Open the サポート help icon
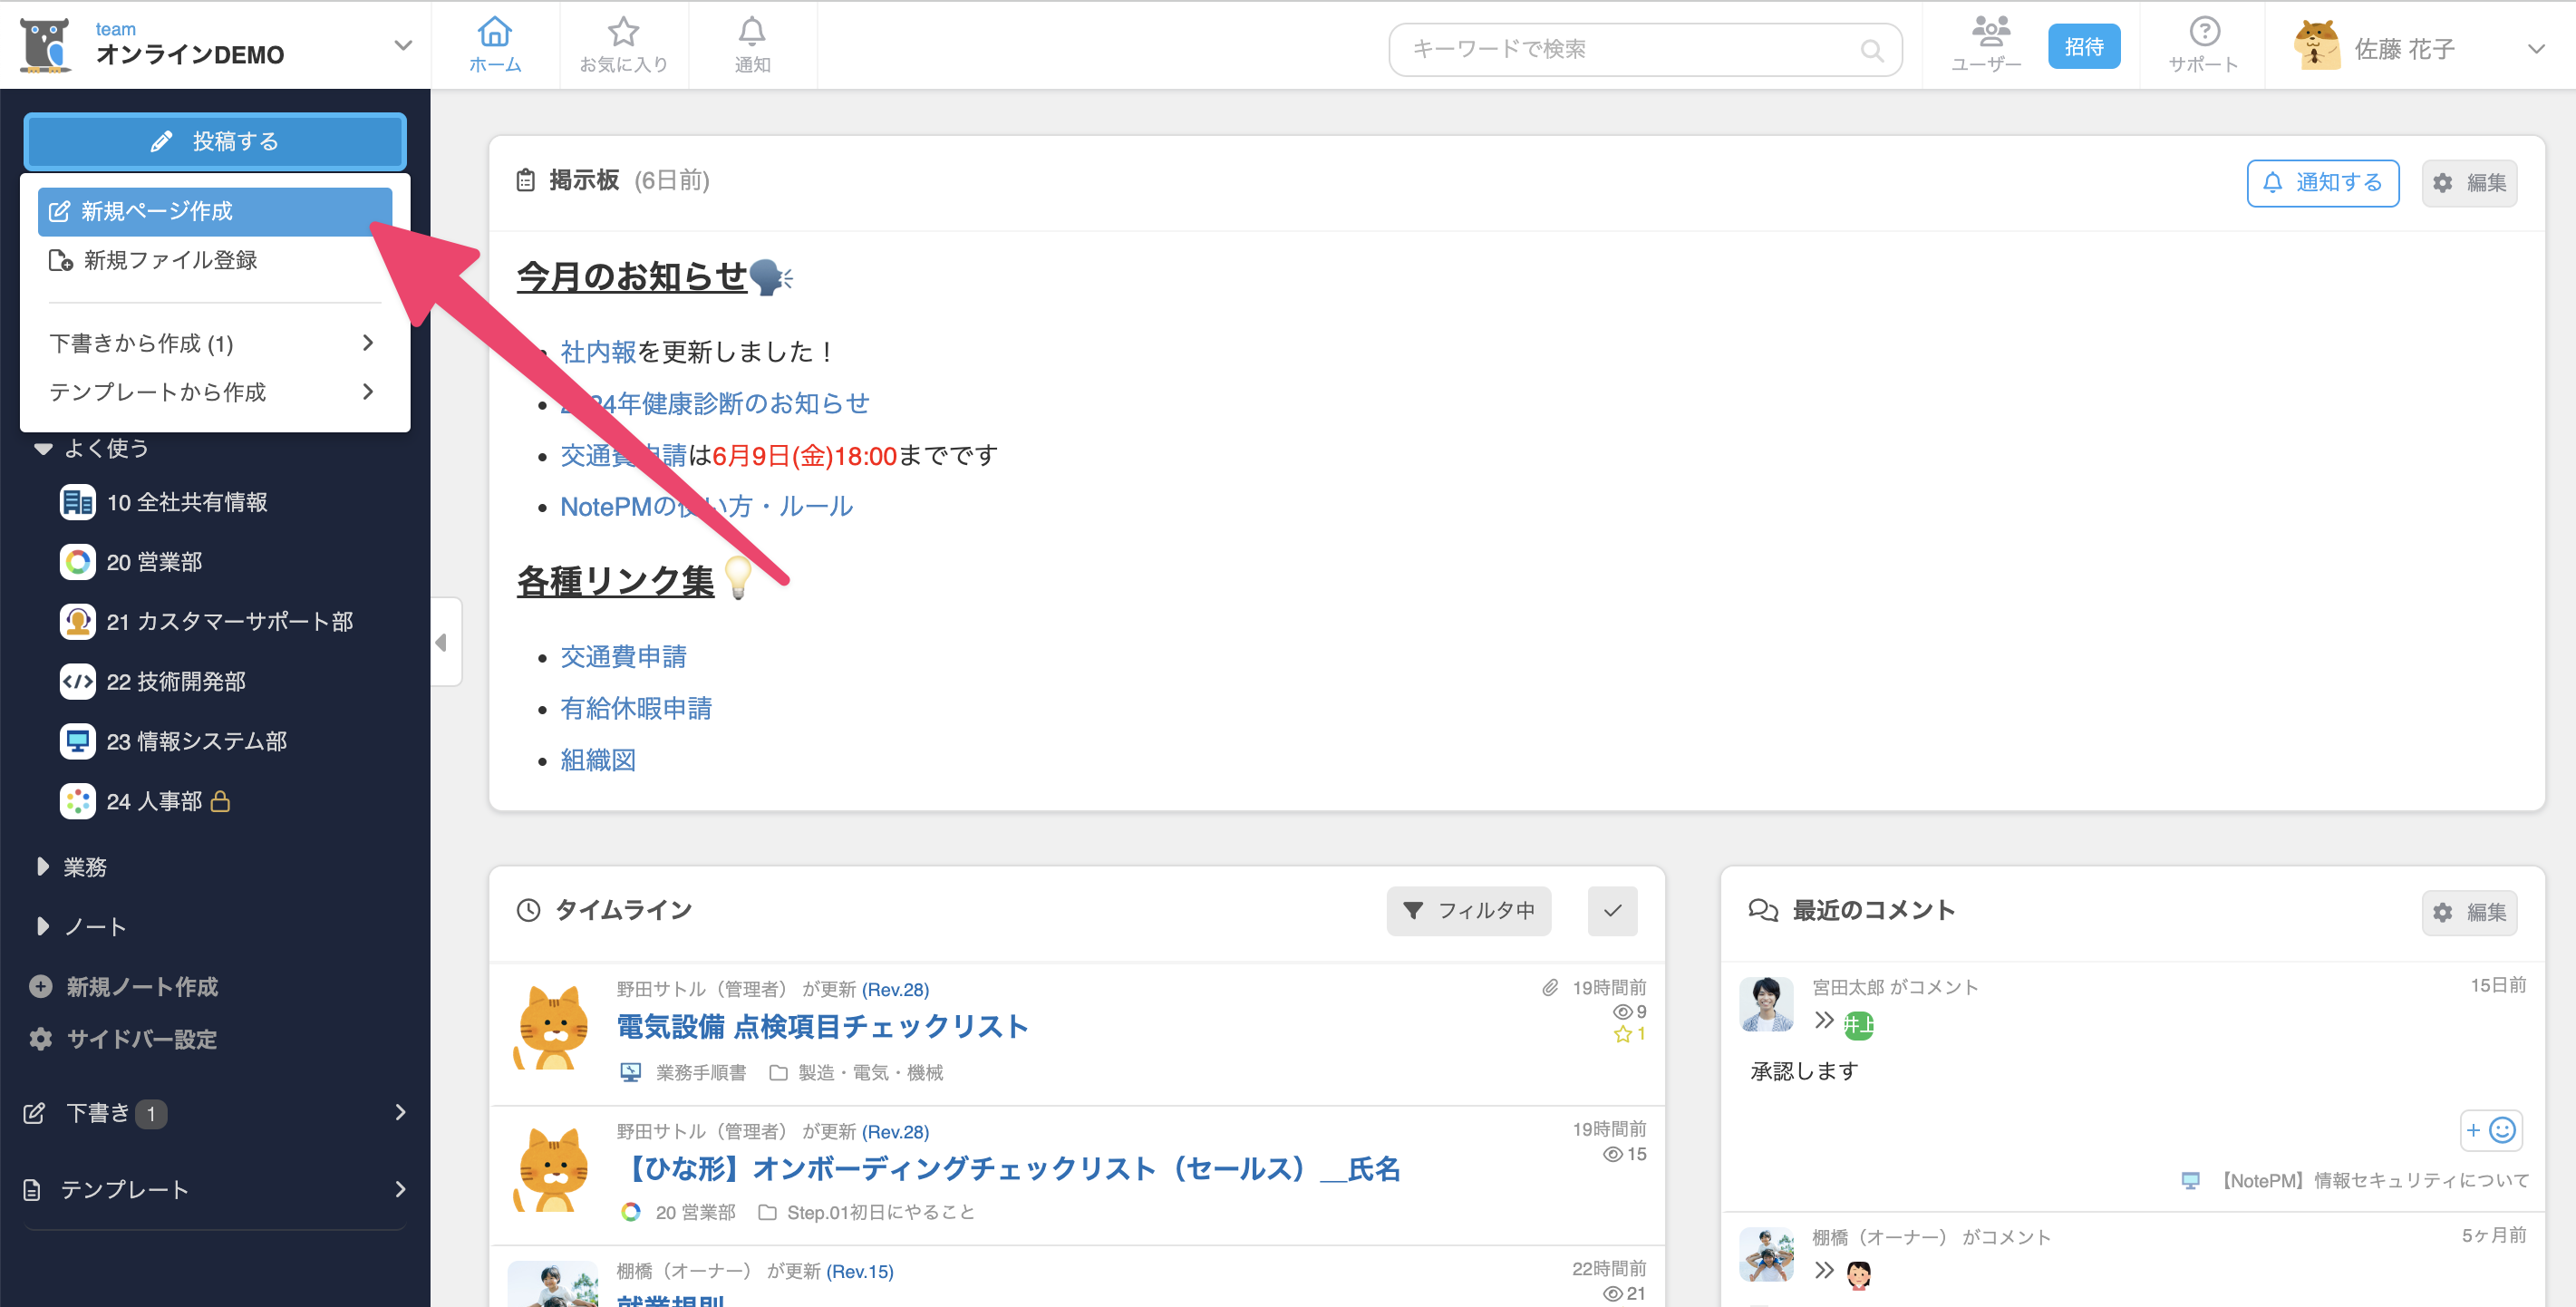Image resolution: width=2576 pixels, height=1307 pixels. [x=2203, y=45]
